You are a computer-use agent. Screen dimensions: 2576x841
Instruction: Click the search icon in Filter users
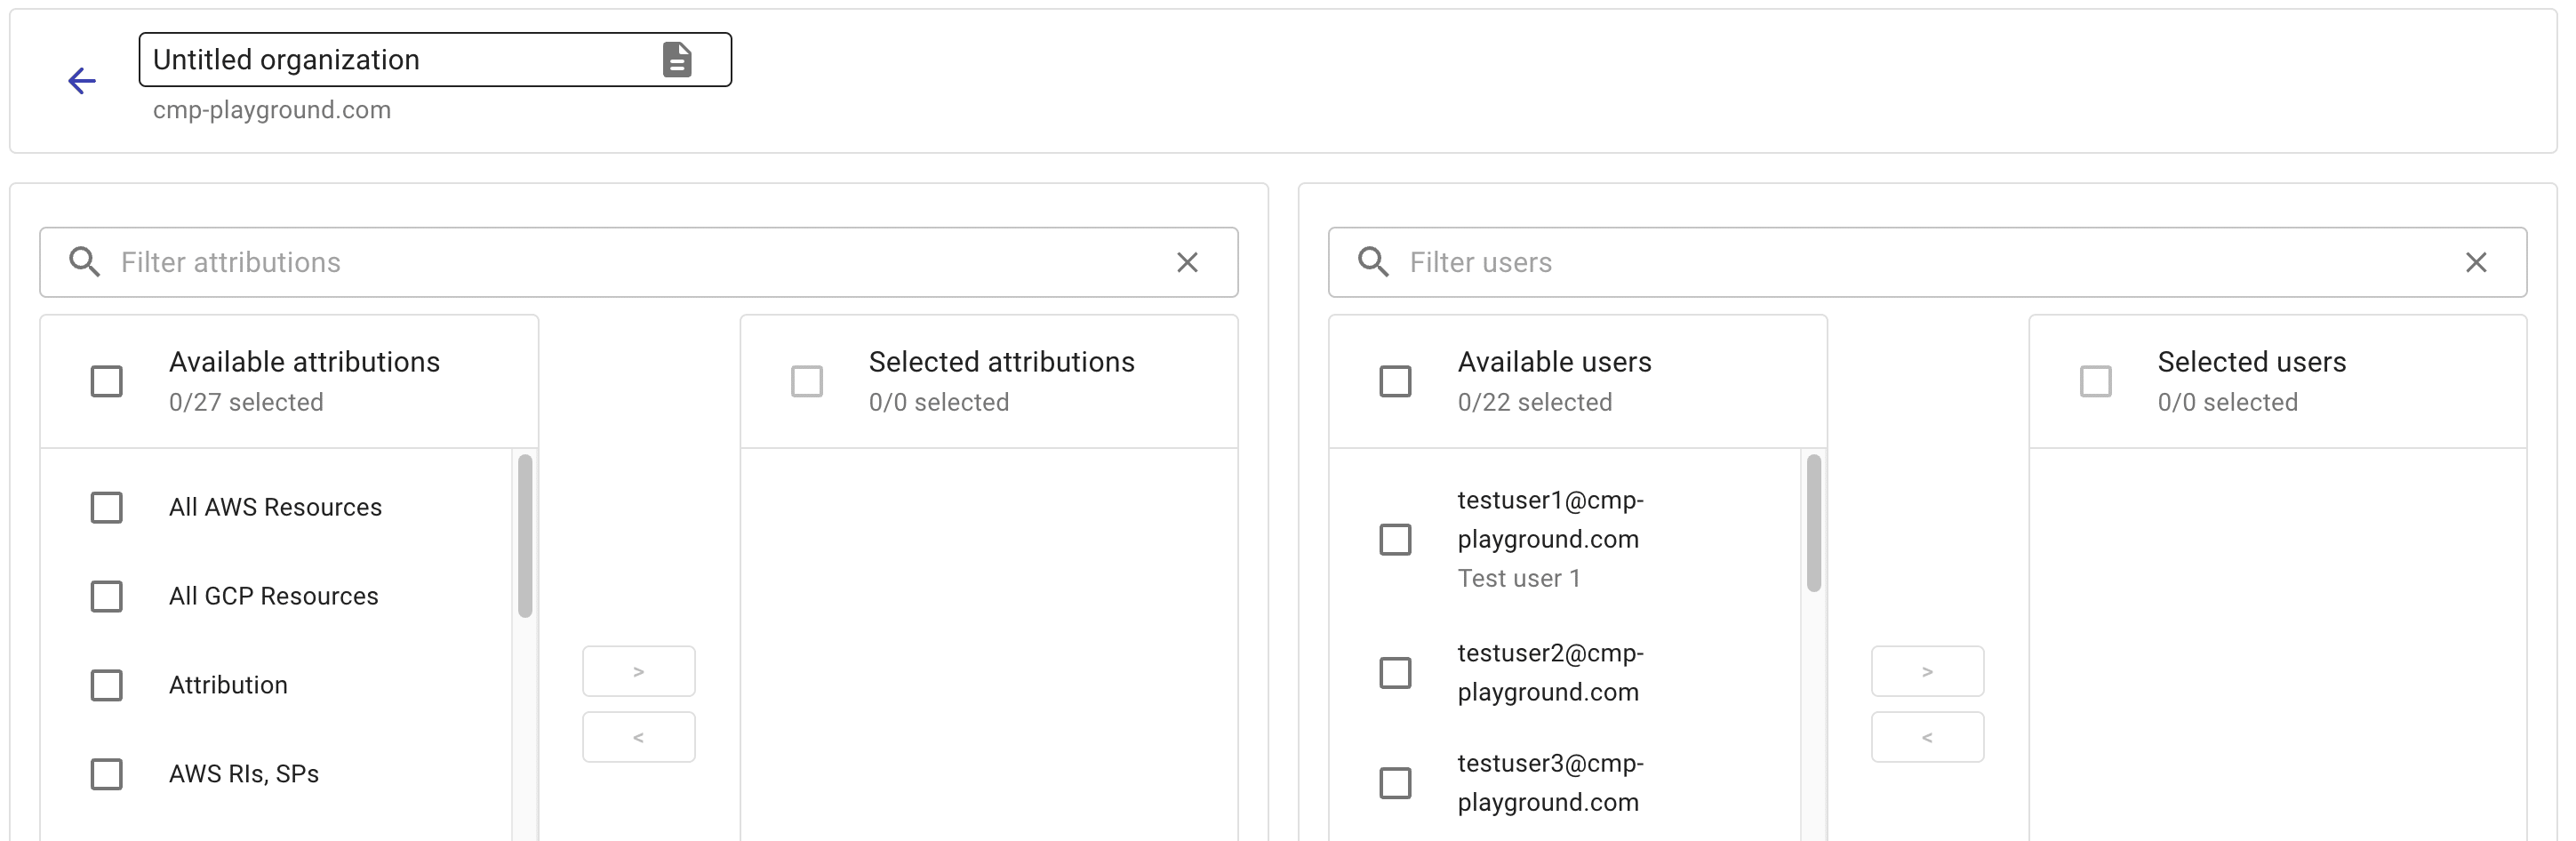pyautogui.click(x=1373, y=262)
